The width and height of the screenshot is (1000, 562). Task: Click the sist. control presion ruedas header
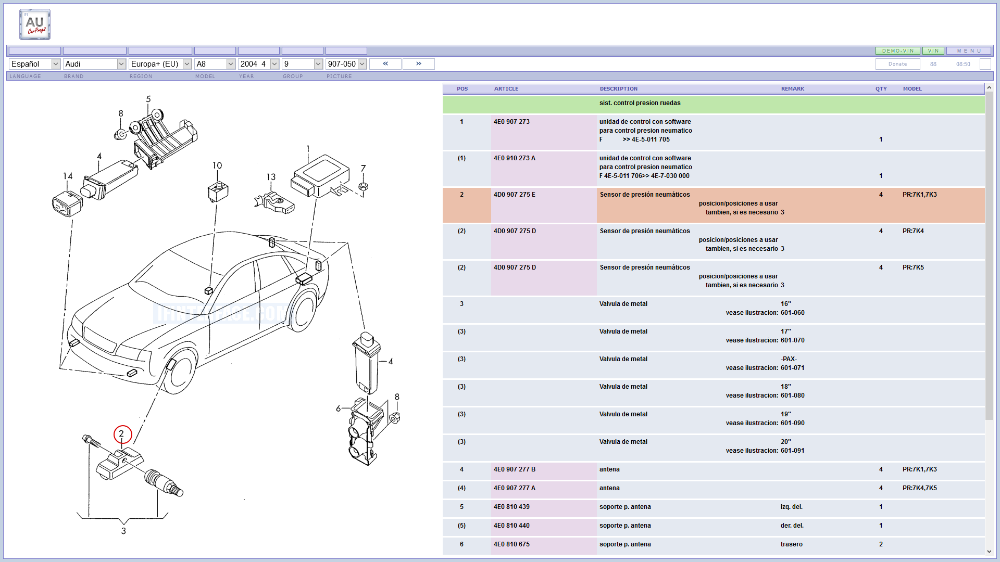pos(714,104)
